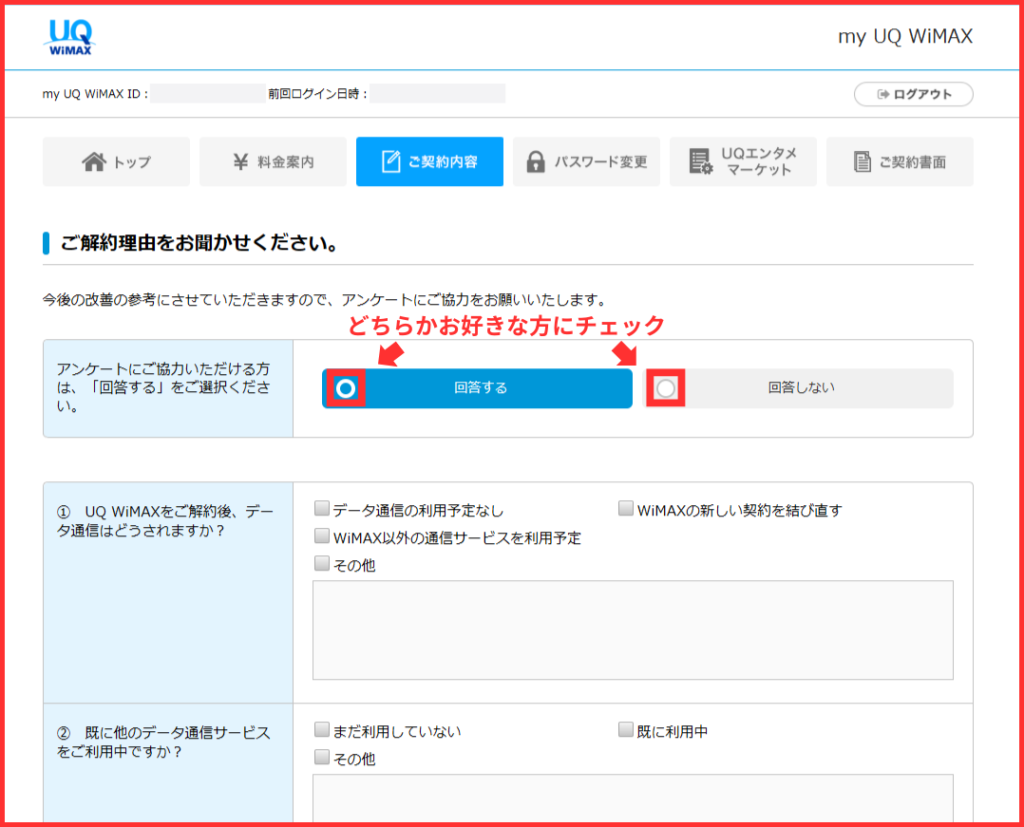Check その他 under question ②
This screenshot has width=1024, height=827.
(x=322, y=756)
